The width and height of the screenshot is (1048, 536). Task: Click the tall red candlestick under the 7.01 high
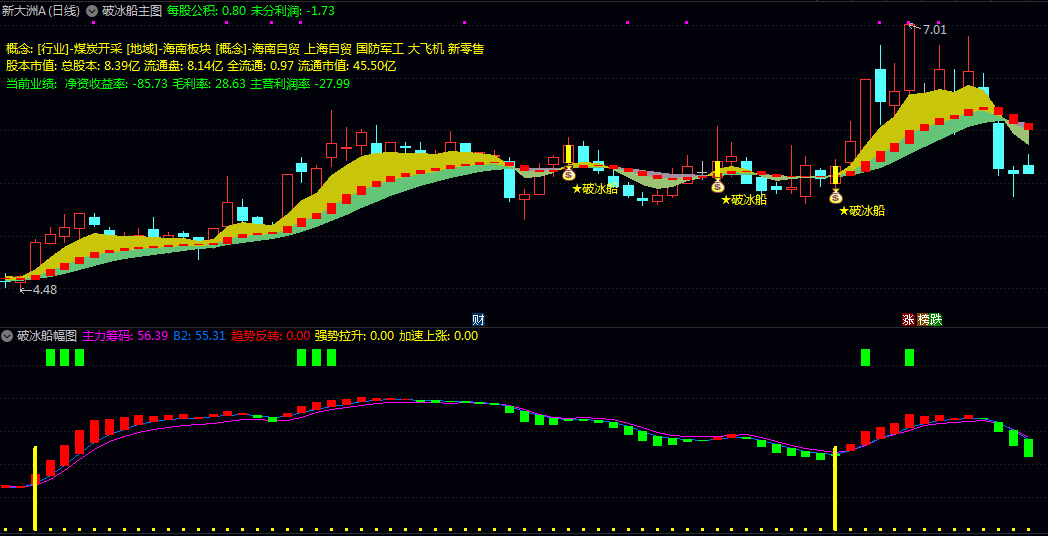point(909,57)
